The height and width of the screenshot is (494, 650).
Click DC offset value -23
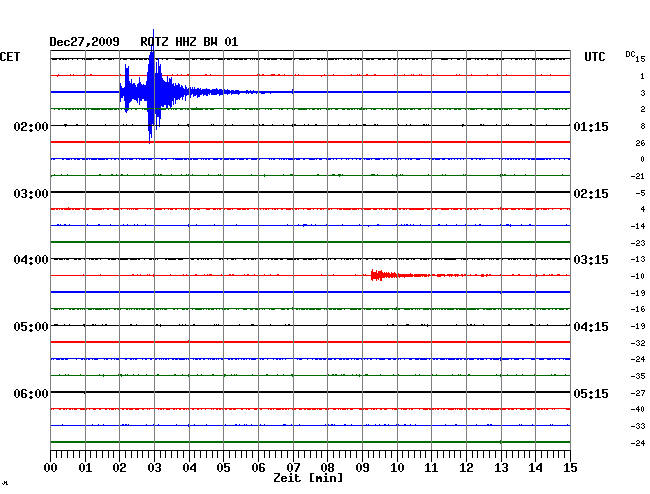pyautogui.click(x=638, y=243)
